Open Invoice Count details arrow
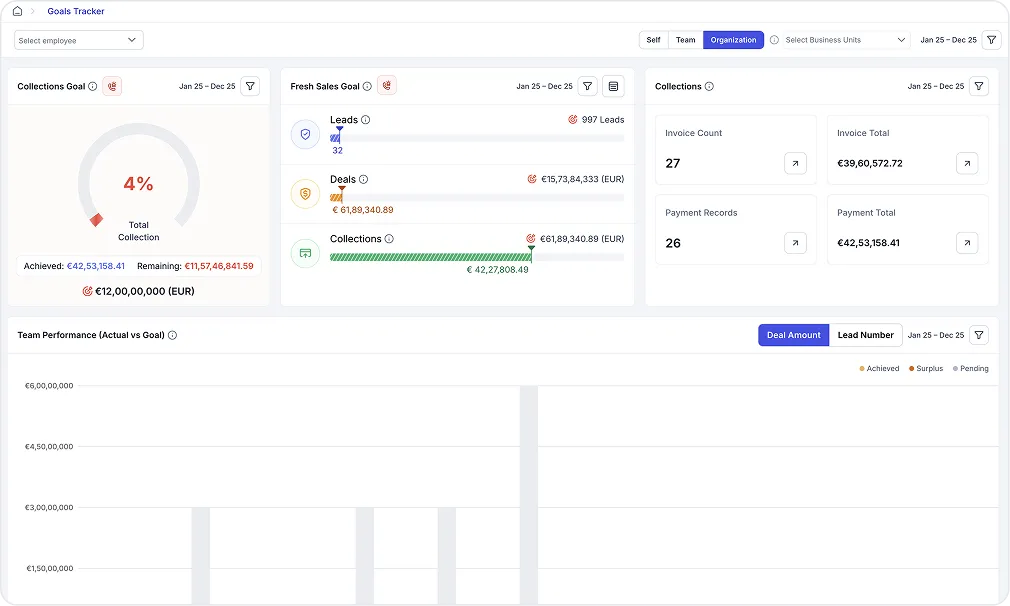Image resolution: width=1010 pixels, height=606 pixels. pyautogui.click(x=795, y=163)
